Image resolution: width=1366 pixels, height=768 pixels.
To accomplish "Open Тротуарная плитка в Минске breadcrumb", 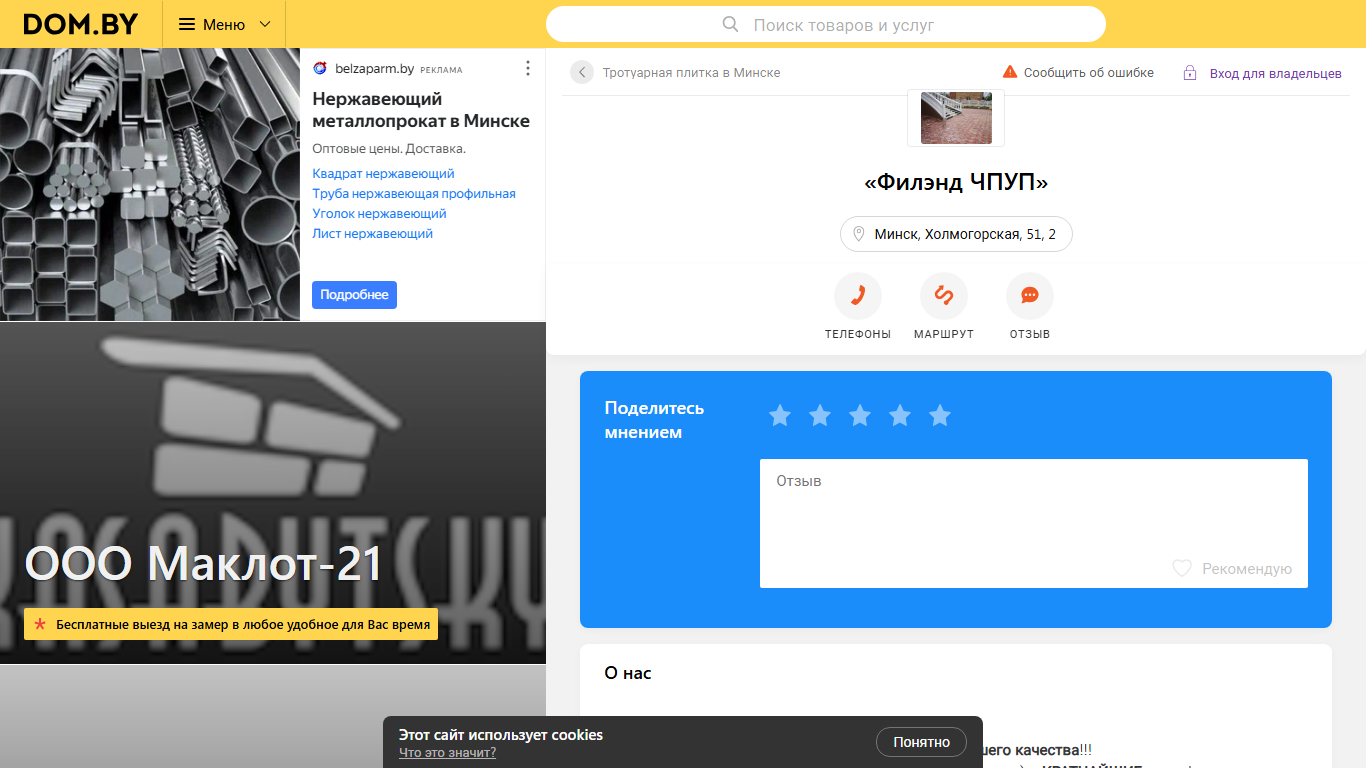I will pyautogui.click(x=691, y=73).
